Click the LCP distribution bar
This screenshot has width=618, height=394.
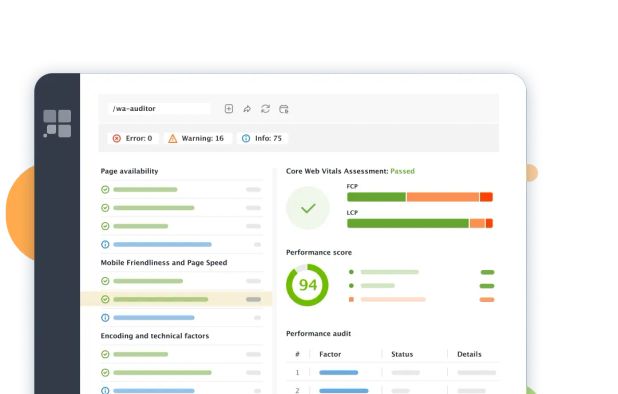[x=420, y=223]
